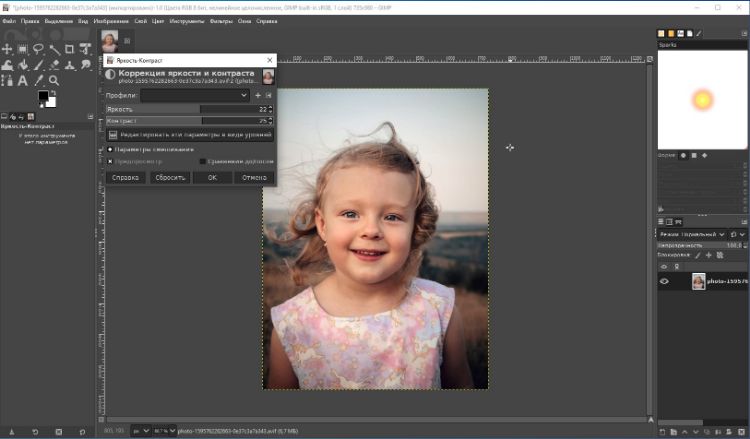Click the OK button in dialog
The image size is (750, 439).
[x=212, y=177]
